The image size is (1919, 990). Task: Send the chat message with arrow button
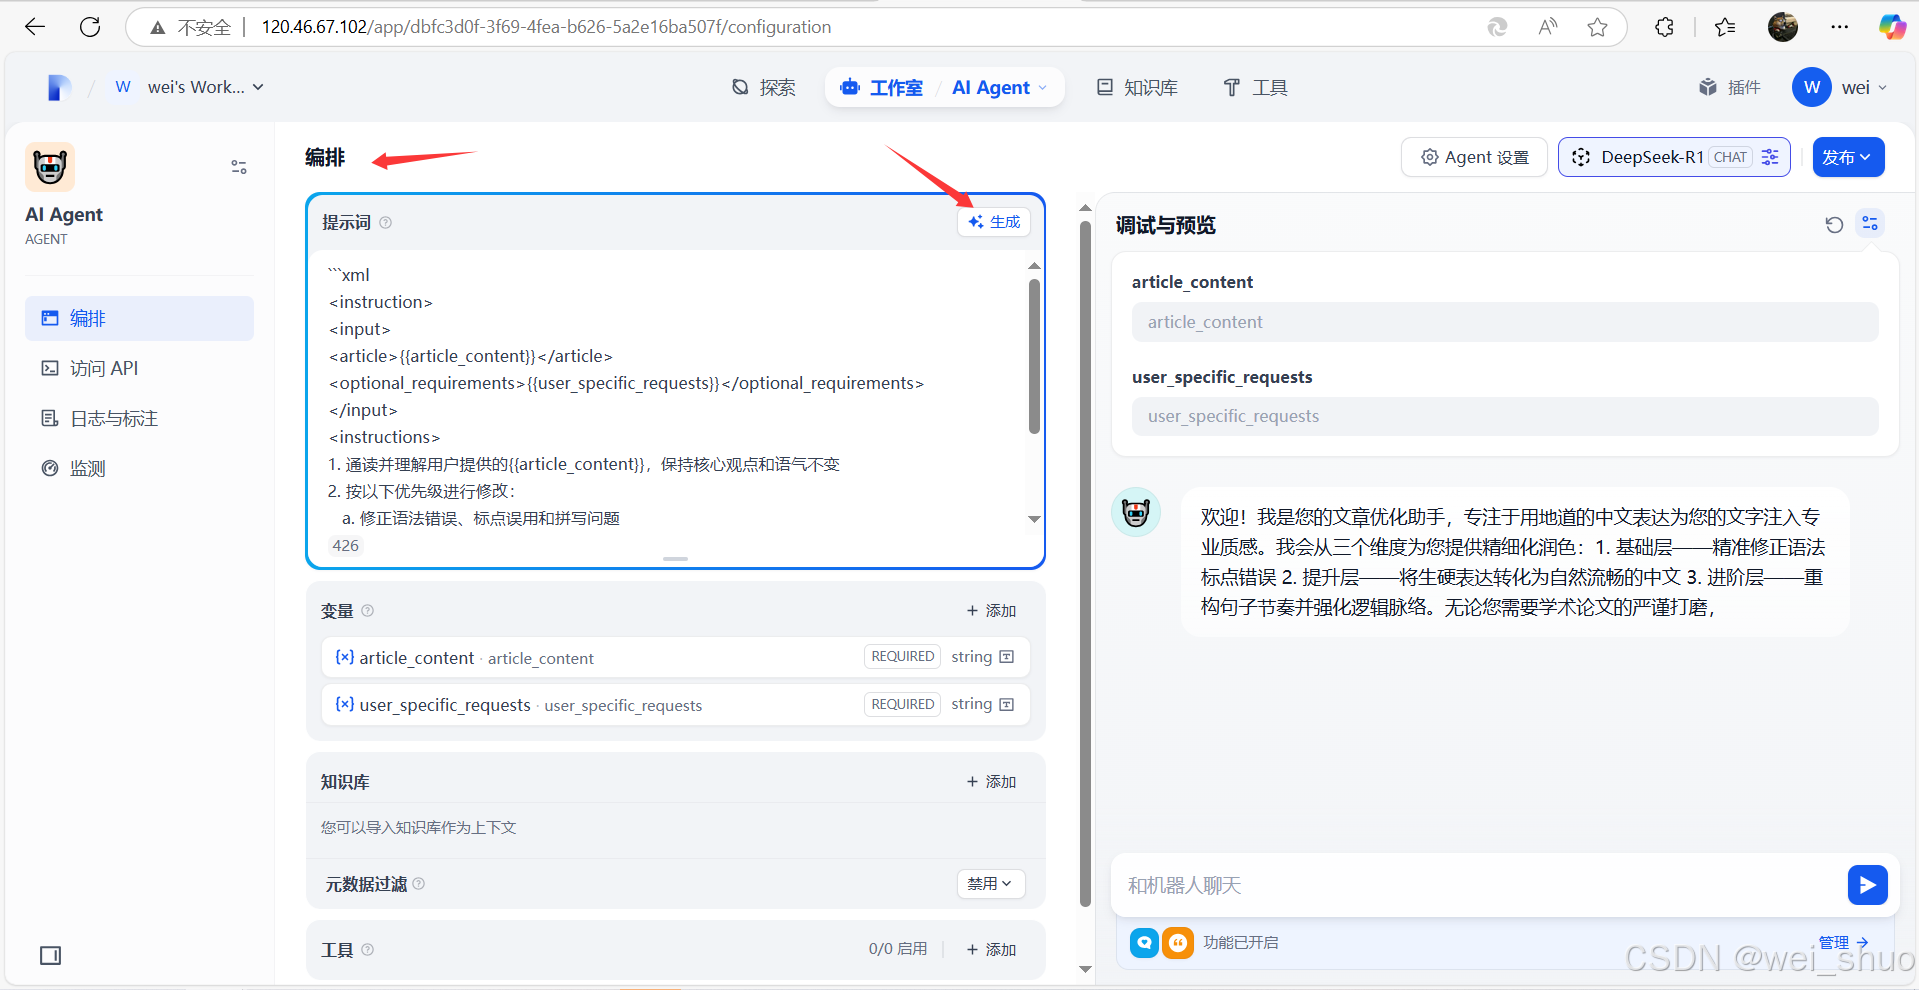pos(1867,885)
